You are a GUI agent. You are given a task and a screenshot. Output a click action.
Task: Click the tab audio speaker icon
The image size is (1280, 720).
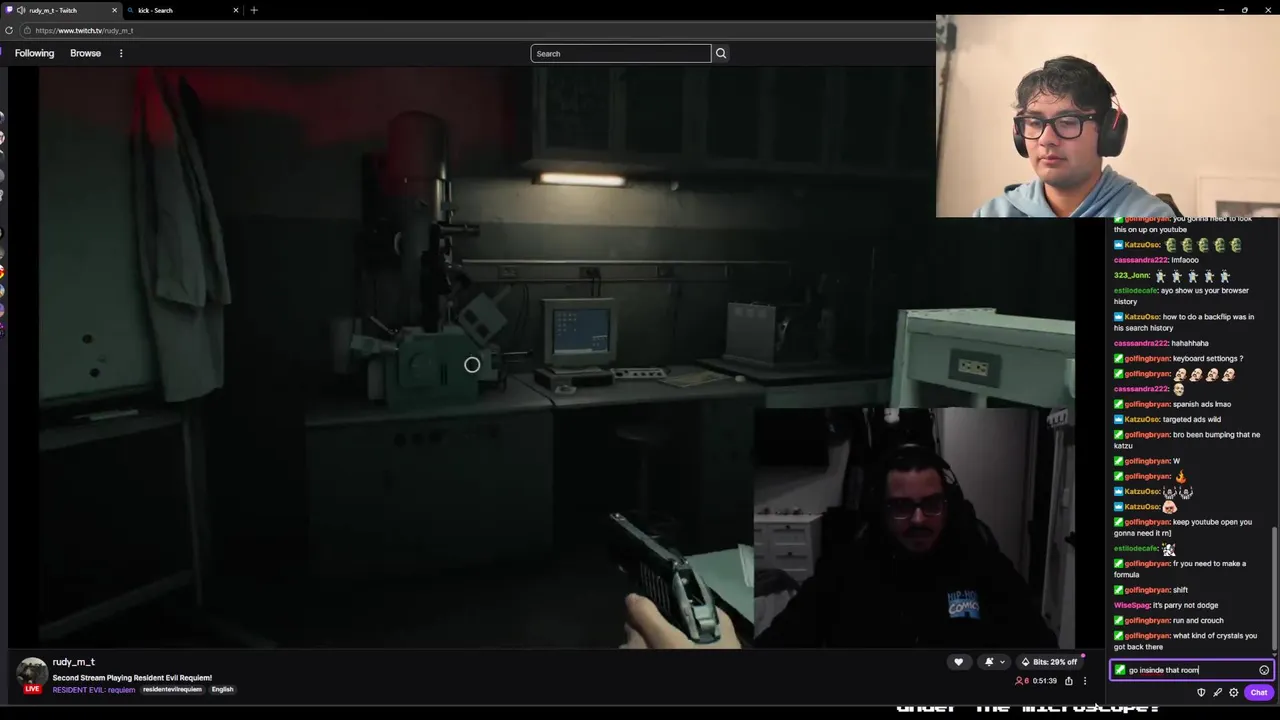pos(21,10)
